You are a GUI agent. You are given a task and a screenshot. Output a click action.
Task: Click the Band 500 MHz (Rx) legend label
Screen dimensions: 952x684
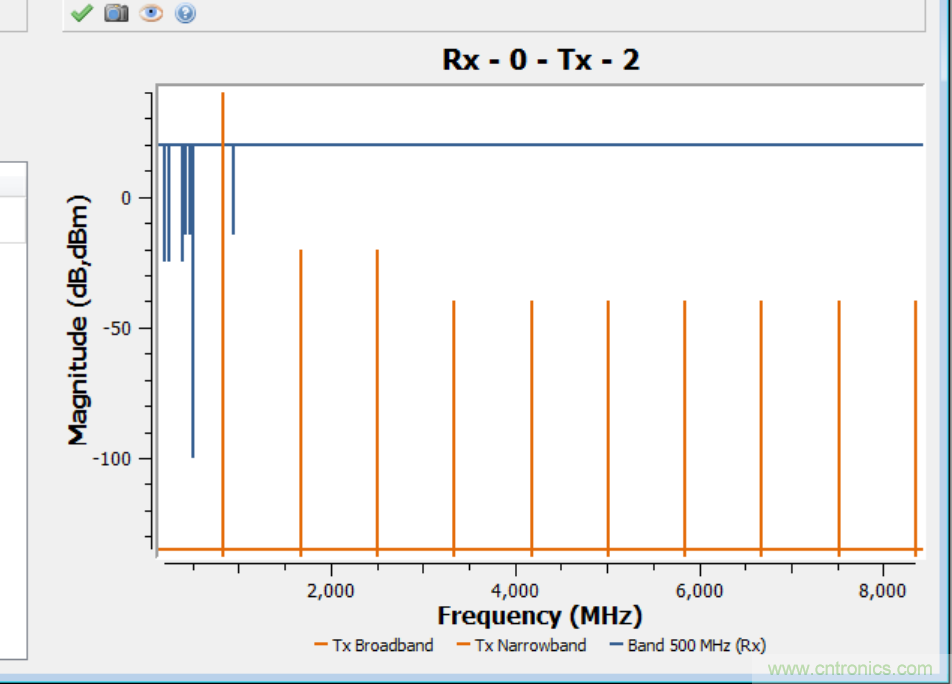[x=696, y=646]
